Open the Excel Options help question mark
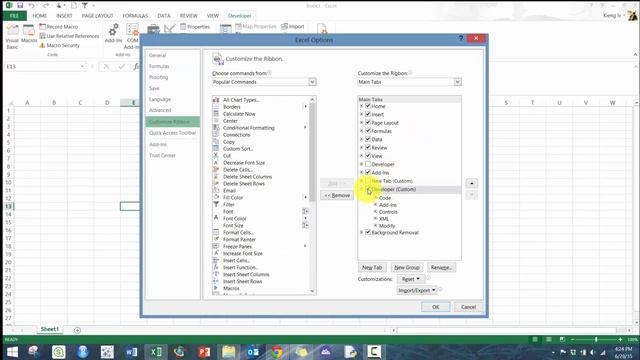Image resolution: width=640 pixels, height=360 pixels. 461,38
